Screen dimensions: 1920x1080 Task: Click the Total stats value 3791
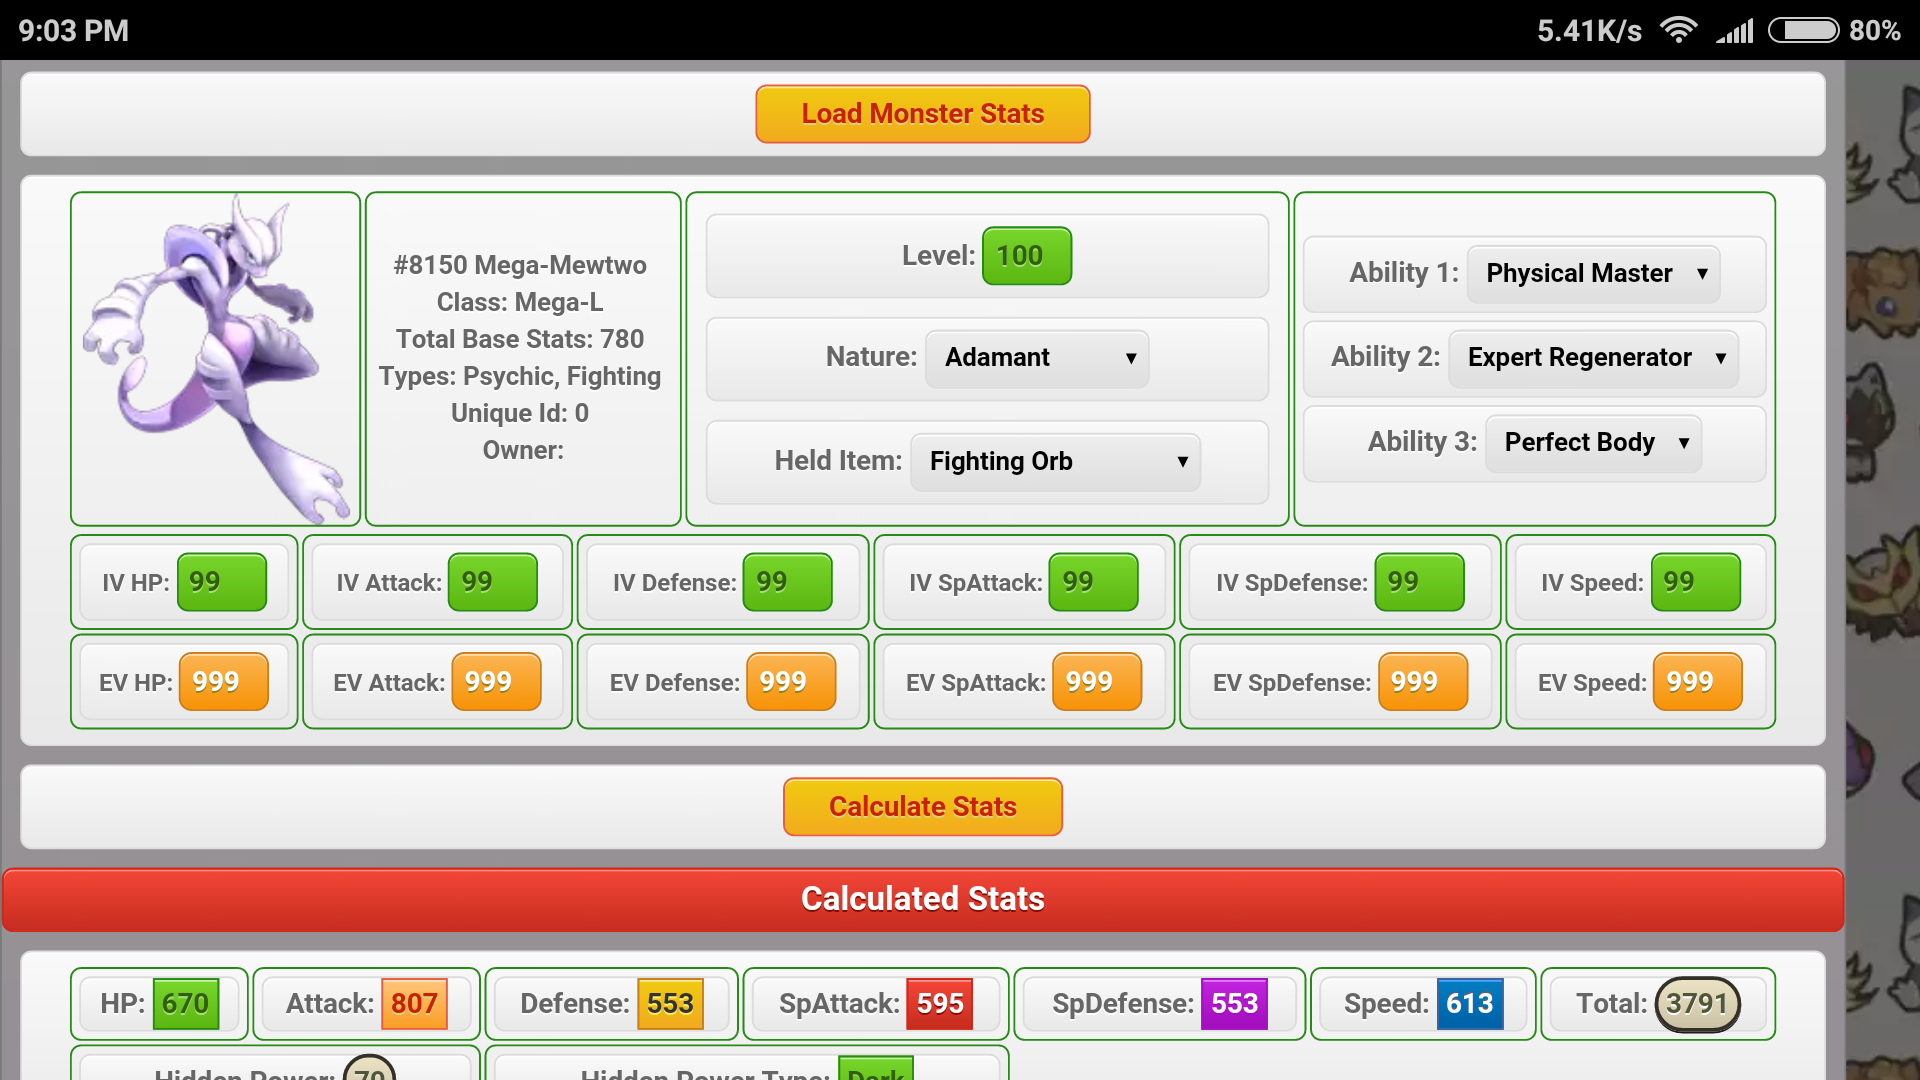[1697, 1003]
